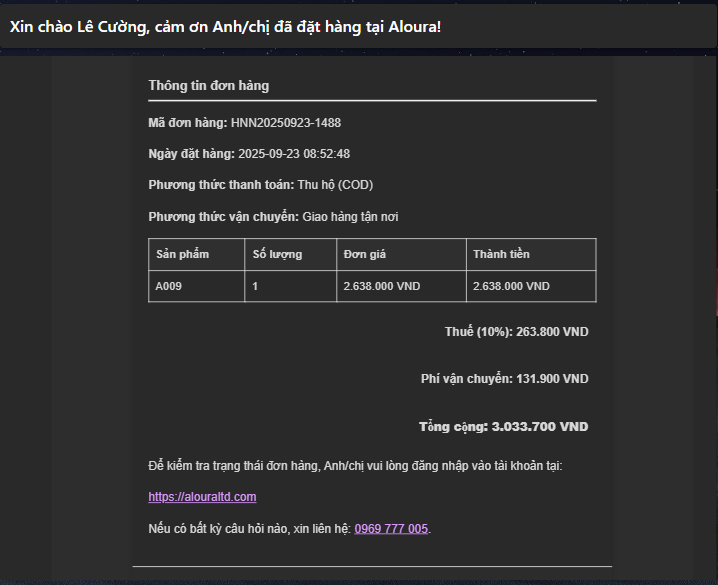This screenshot has width=718, height=585.
Task: Click the quantity cell showing 1
Action: click(x=255, y=286)
